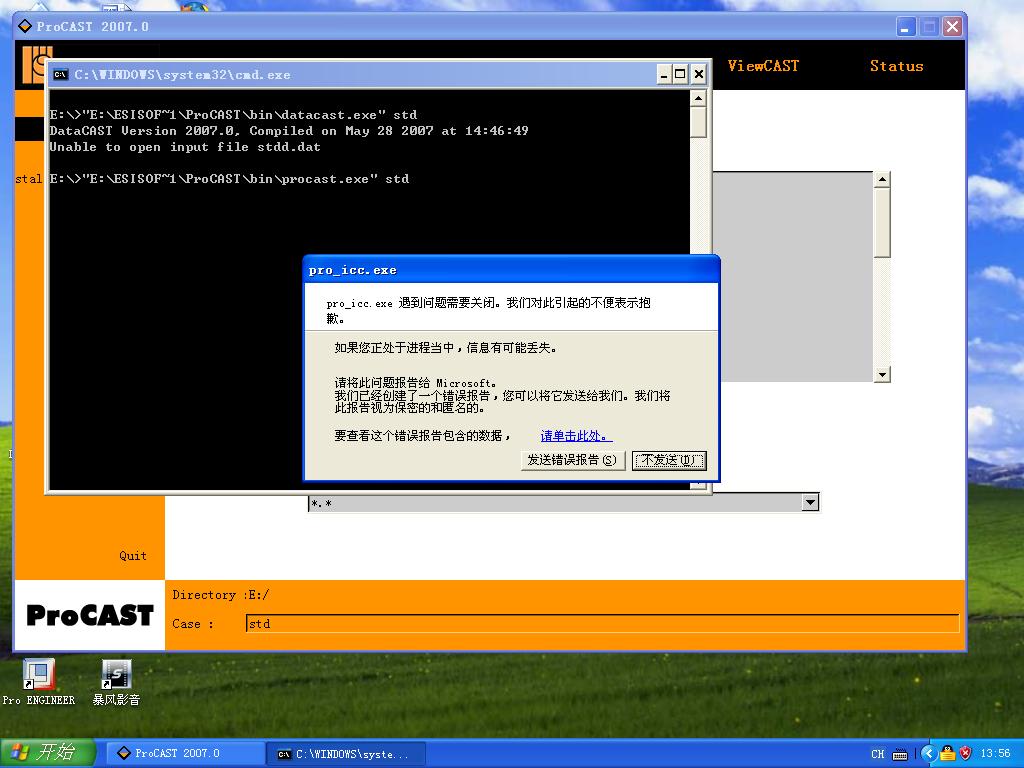Open the Status menu
This screenshot has width=1024, height=768.
pos(896,66)
